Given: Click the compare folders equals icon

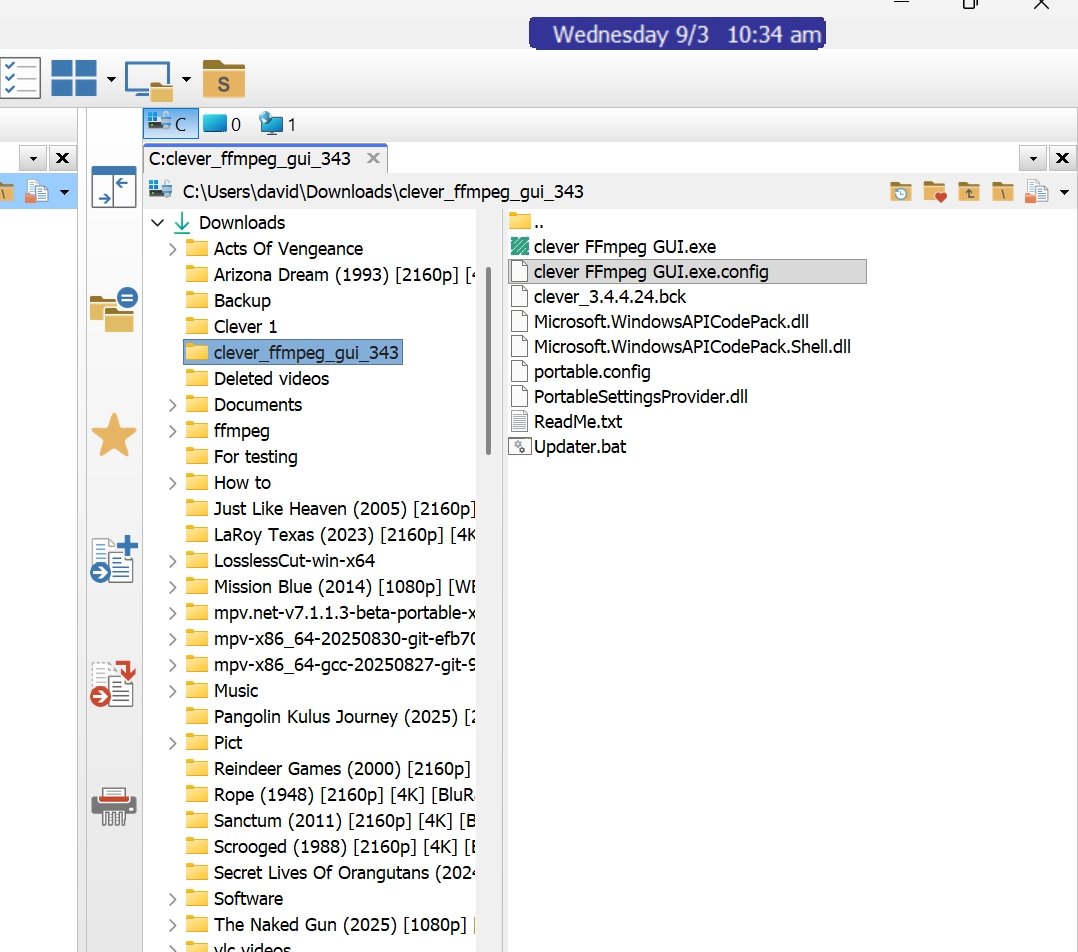Looking at the screenshot, I should point(113,309).
